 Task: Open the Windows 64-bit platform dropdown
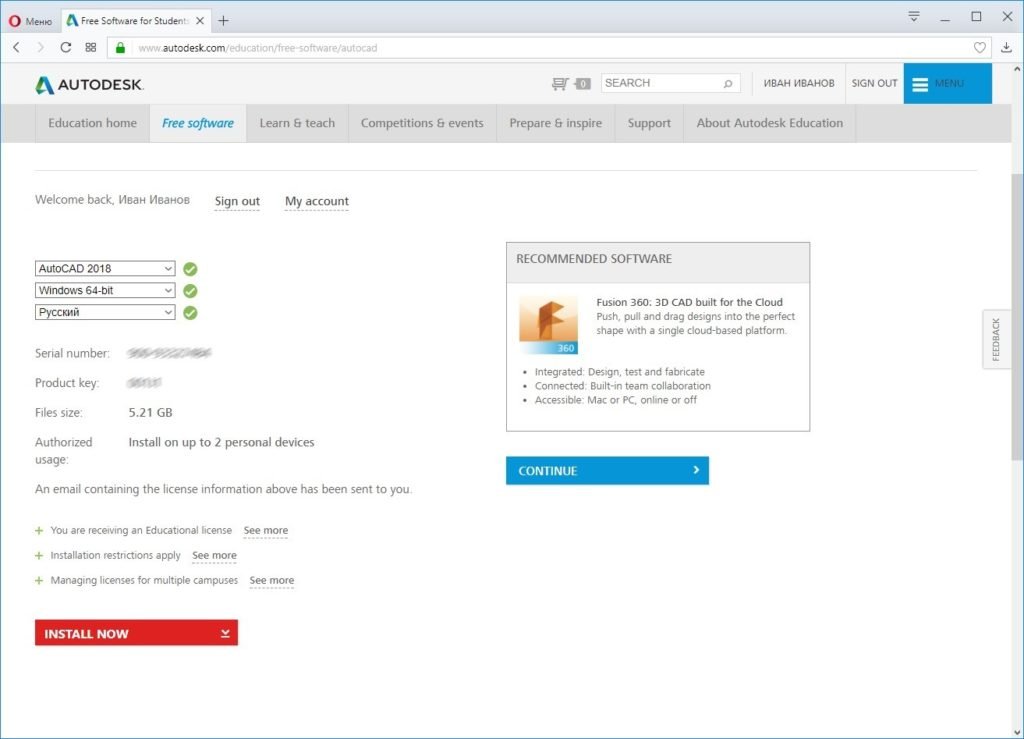tap(105, 290)
